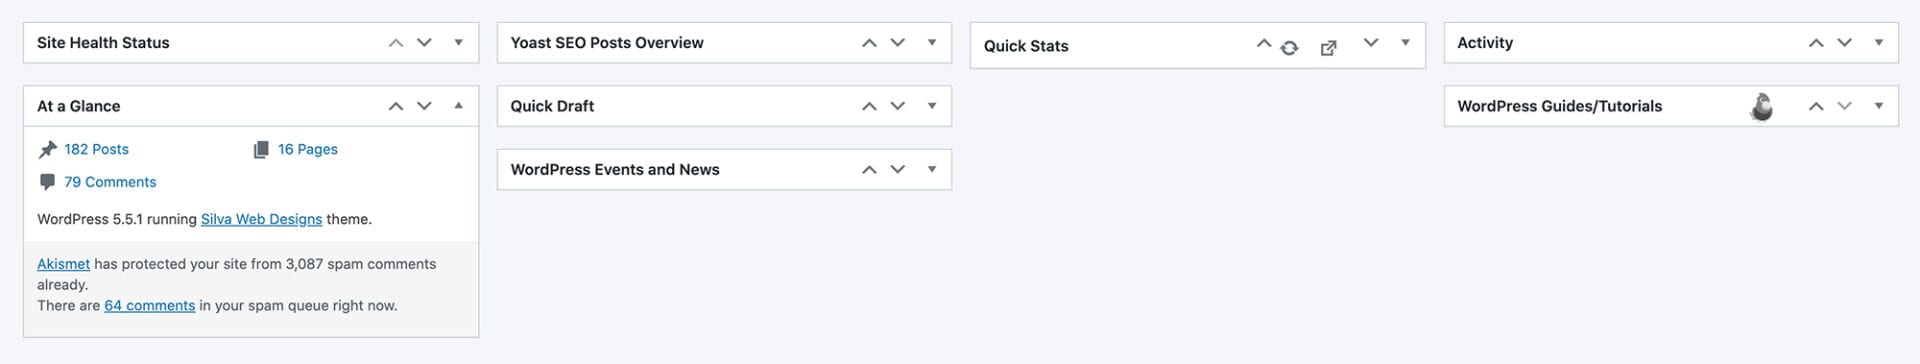Open the Silva Web Designs theme link
The height and width of the screenshot is (364, 1920).
click(261, 219)
